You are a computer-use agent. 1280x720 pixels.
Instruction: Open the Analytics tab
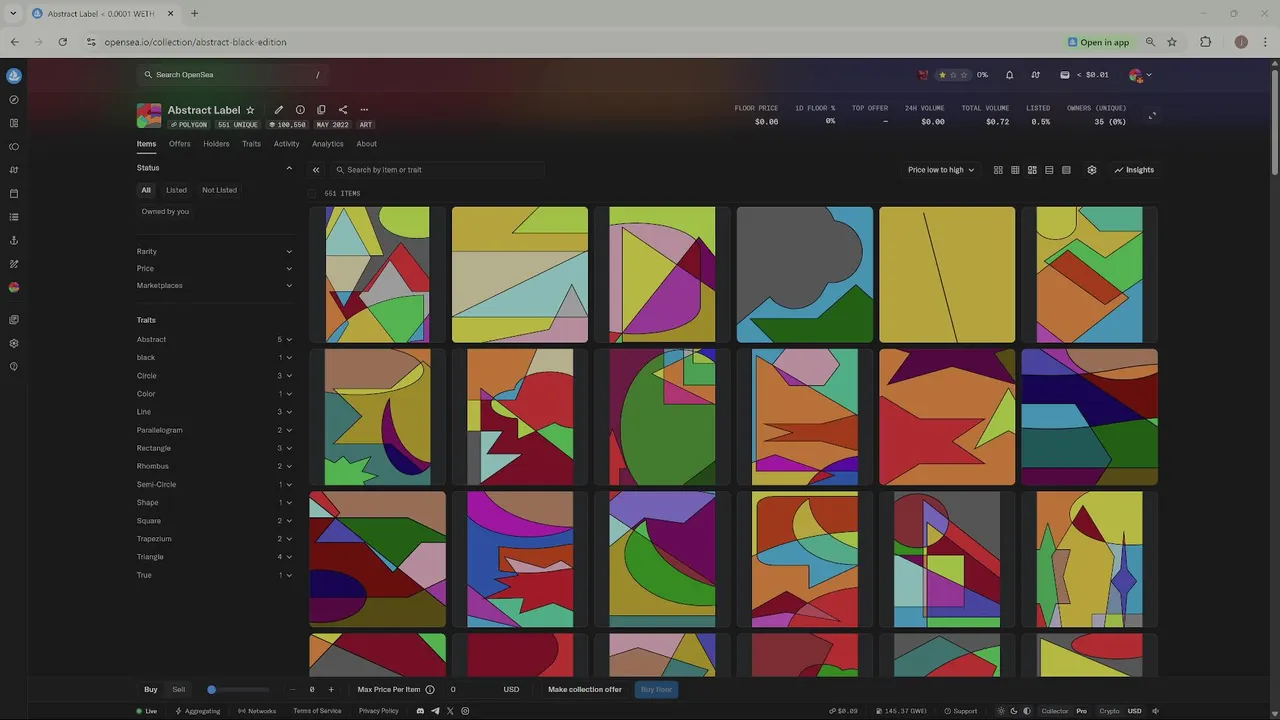tap(327, 144)
